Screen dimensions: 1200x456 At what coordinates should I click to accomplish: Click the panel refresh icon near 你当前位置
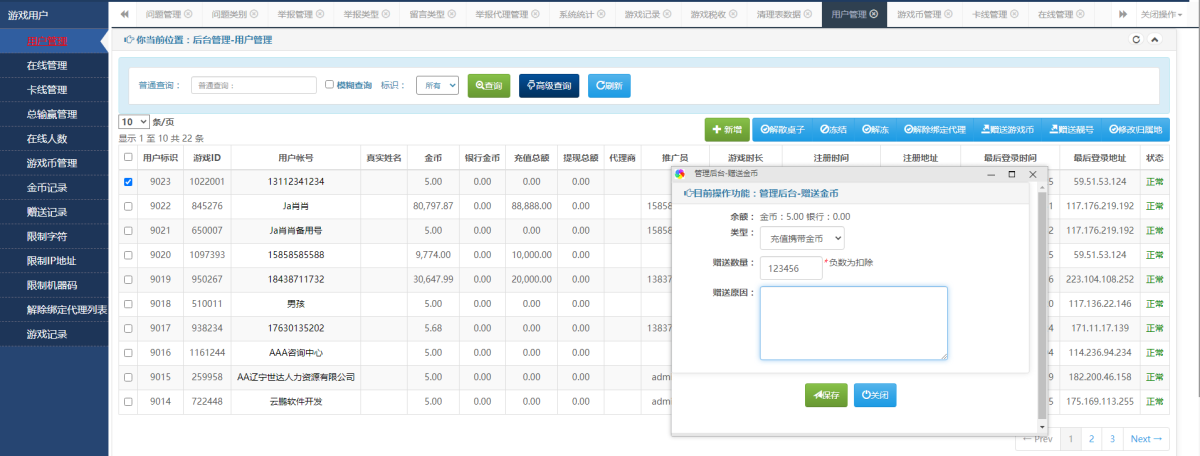(x=1135, y=40)
